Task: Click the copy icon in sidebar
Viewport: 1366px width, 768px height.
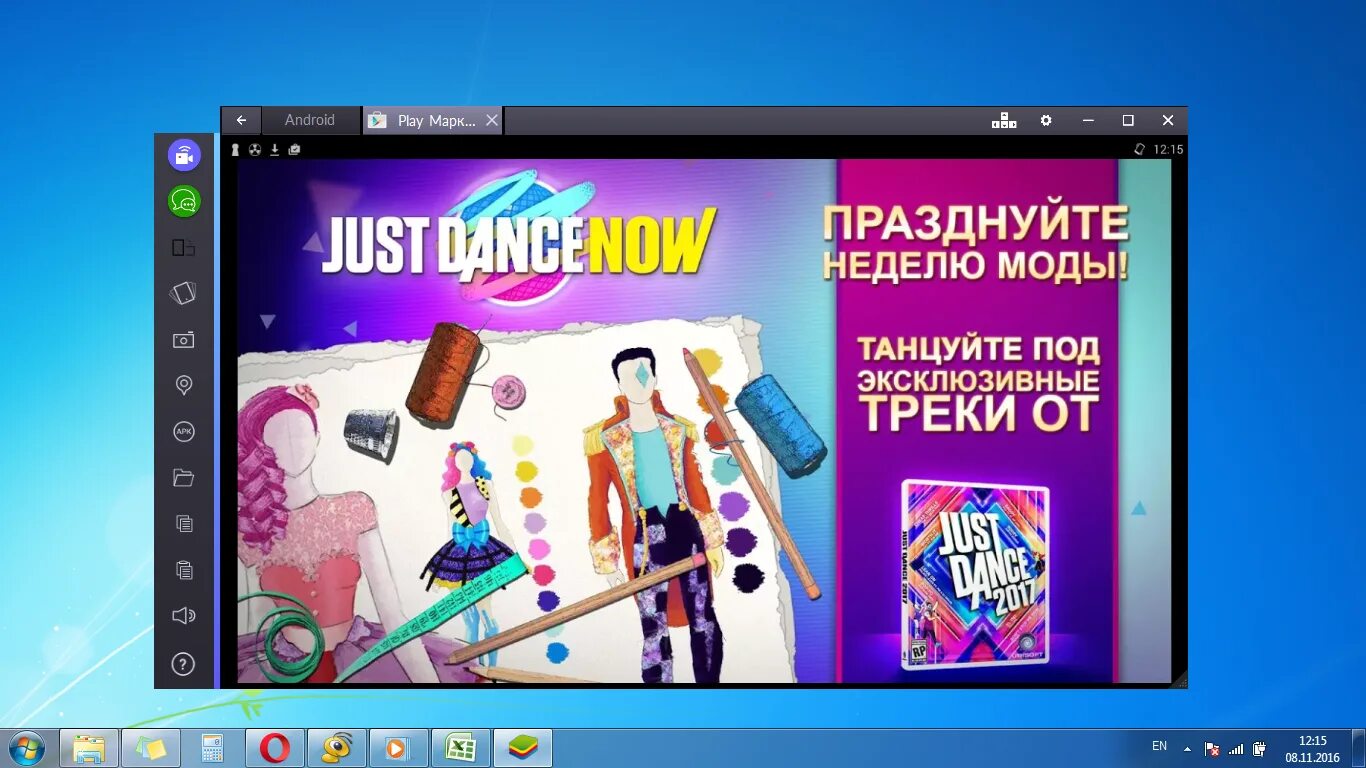Action: pyautogui.click(x=183, y=523)
